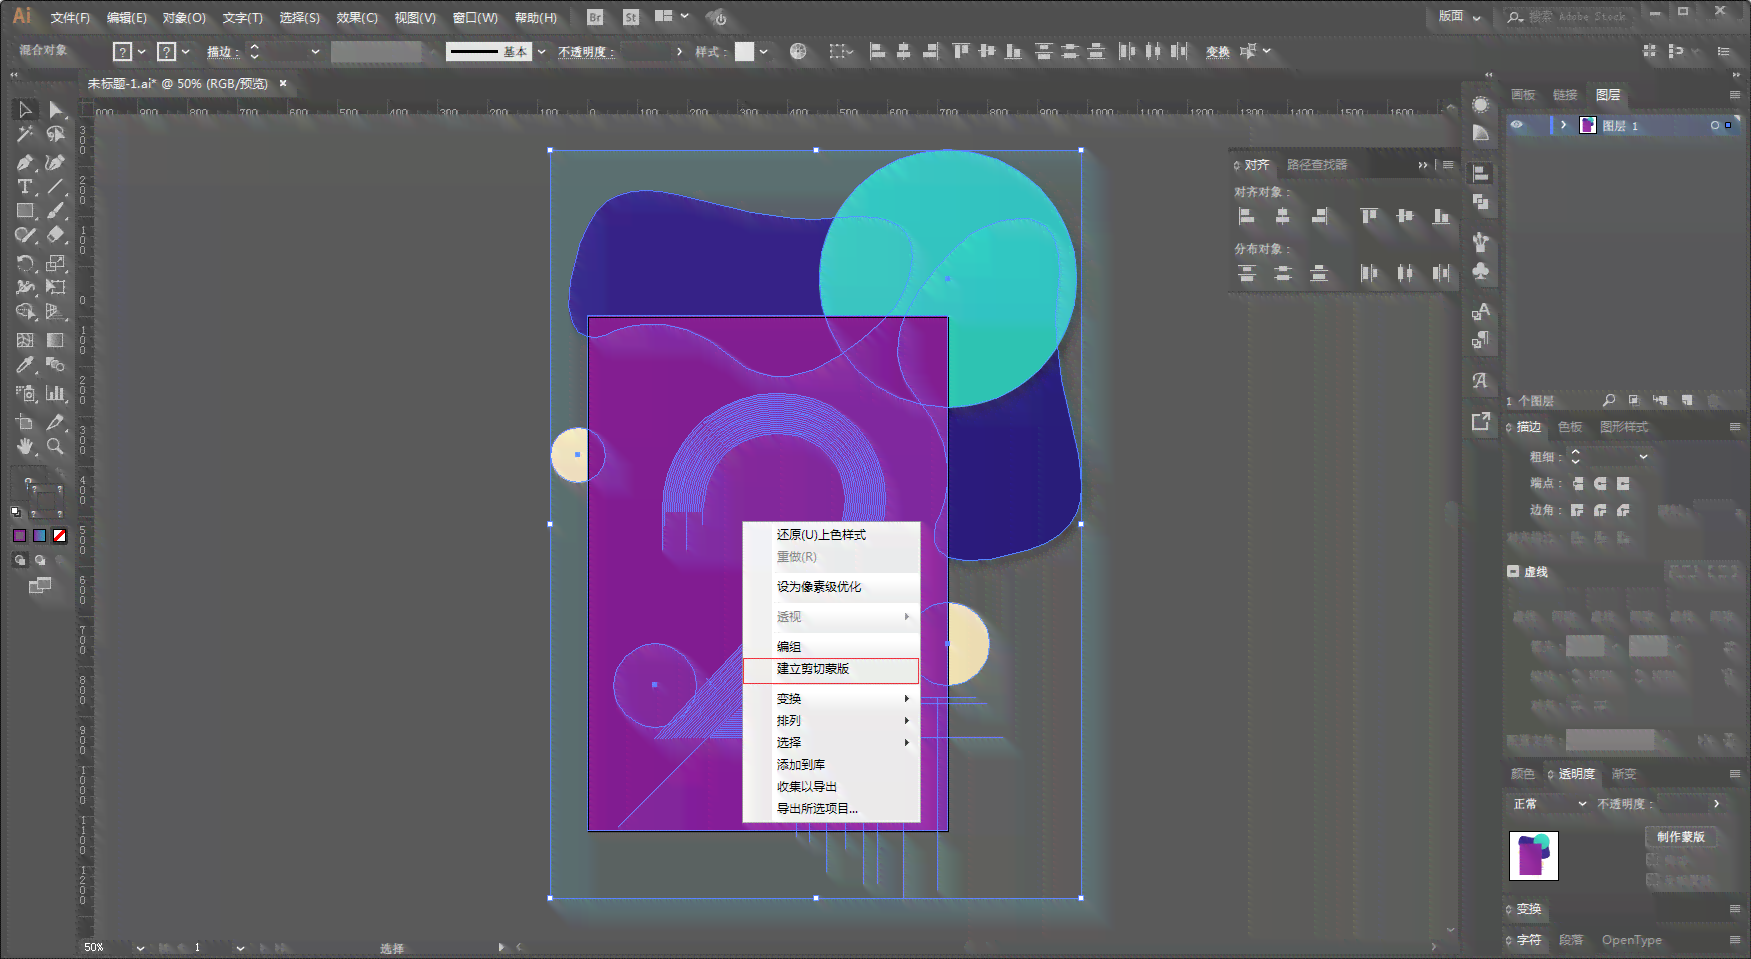Screen dimensions: 1751x959
Task: Select the Column Graph tool
Action: click(56, 393)
